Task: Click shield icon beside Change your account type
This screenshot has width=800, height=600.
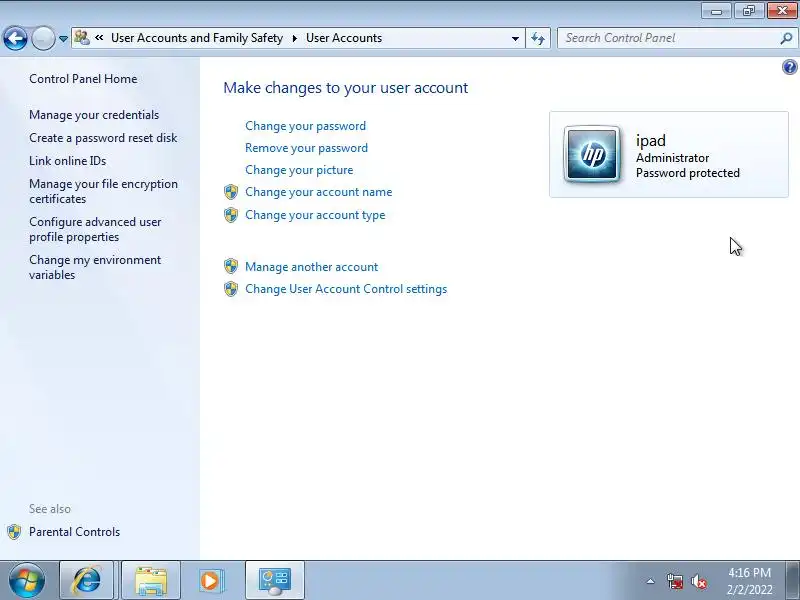Action: [x=231, y=215]
